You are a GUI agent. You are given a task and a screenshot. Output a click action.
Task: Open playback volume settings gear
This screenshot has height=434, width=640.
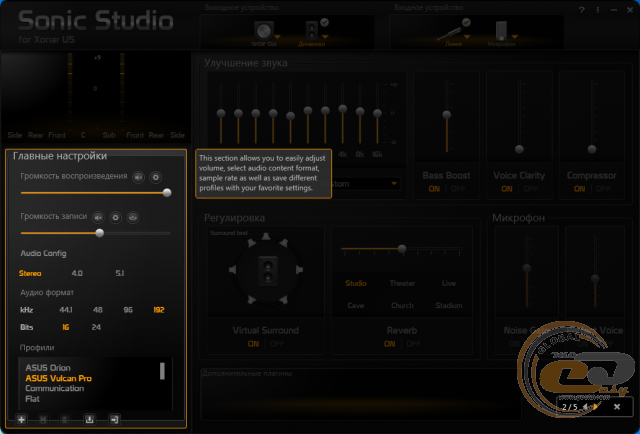(155, 177)
